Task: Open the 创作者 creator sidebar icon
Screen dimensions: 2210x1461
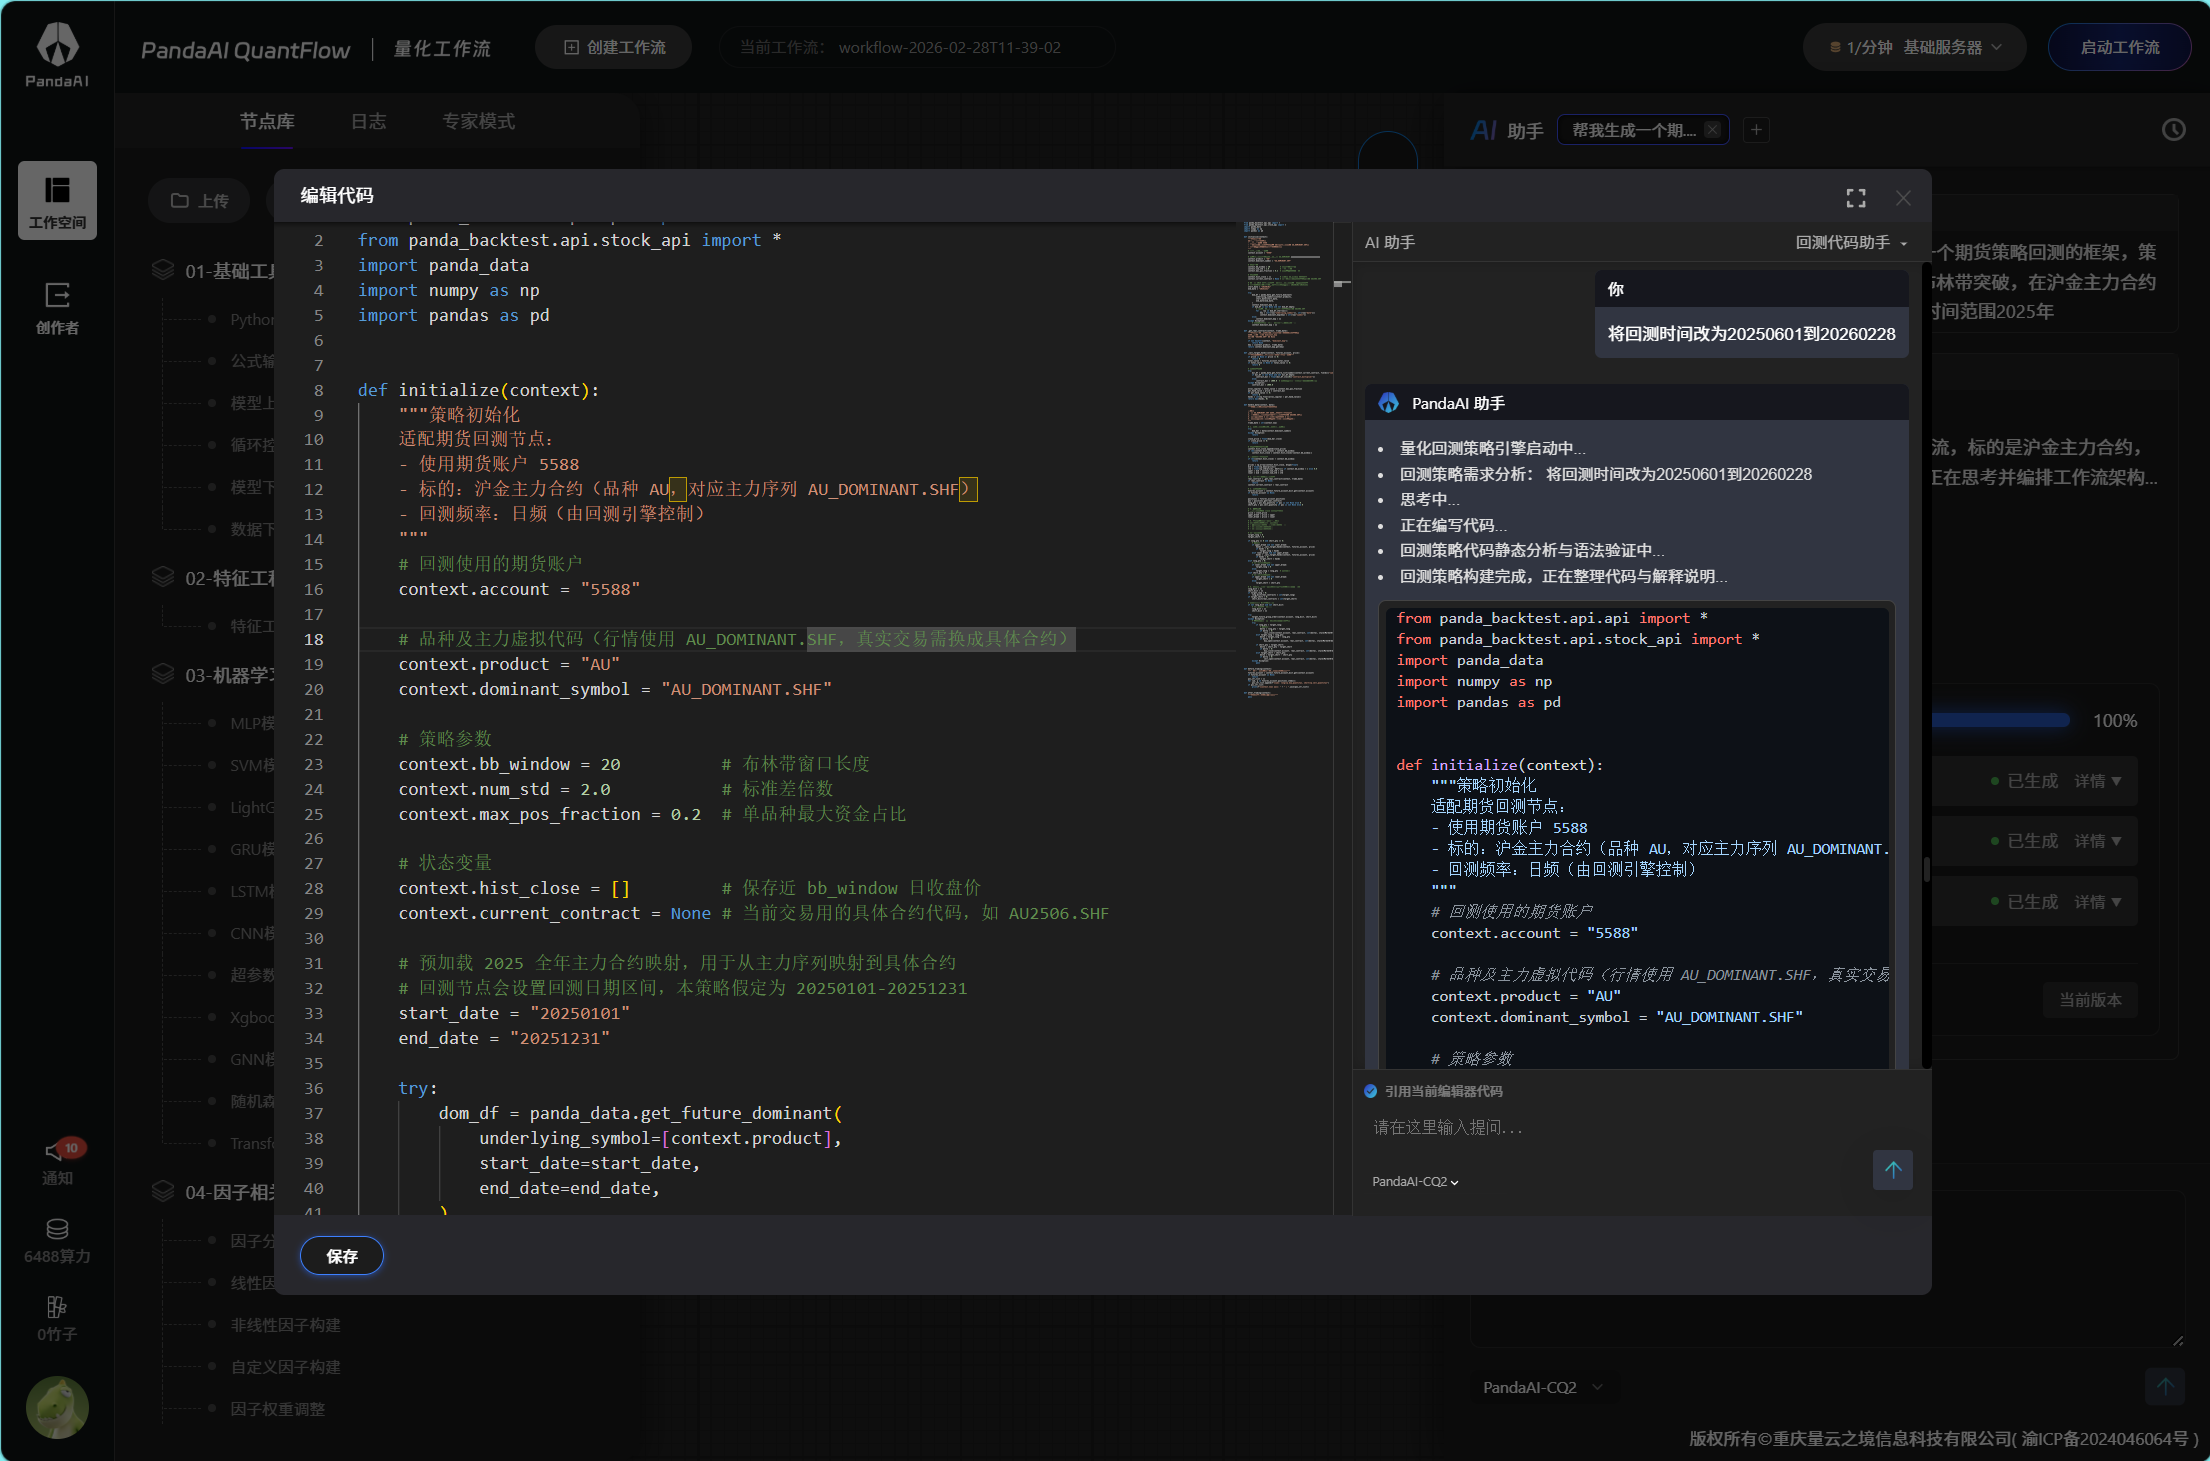Action: point(57,307)
